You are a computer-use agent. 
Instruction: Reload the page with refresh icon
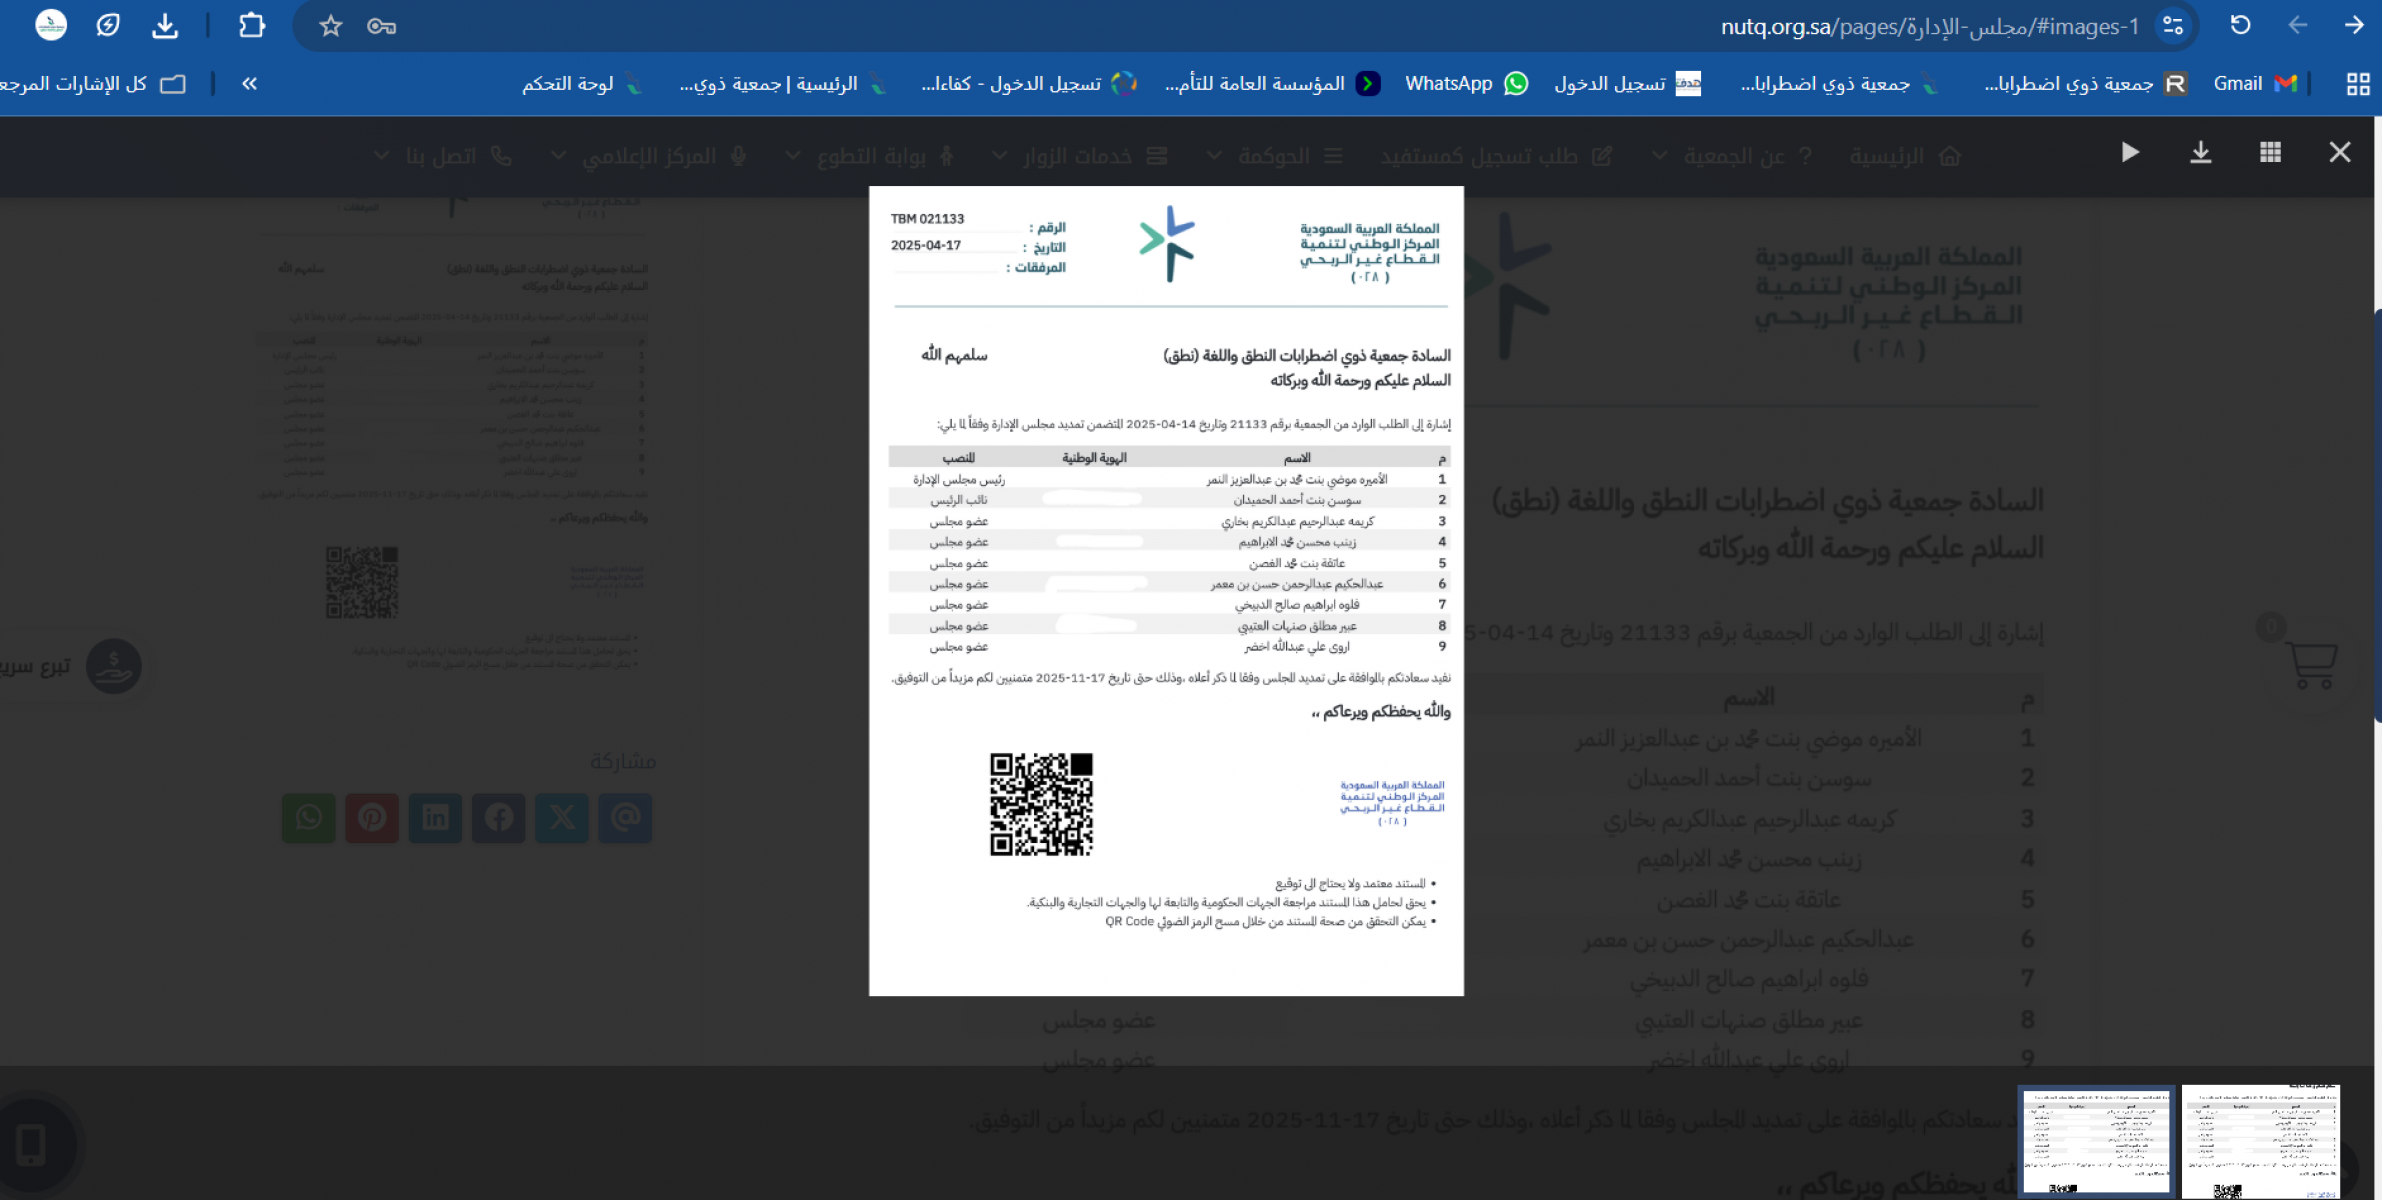tap(2240, 26)
